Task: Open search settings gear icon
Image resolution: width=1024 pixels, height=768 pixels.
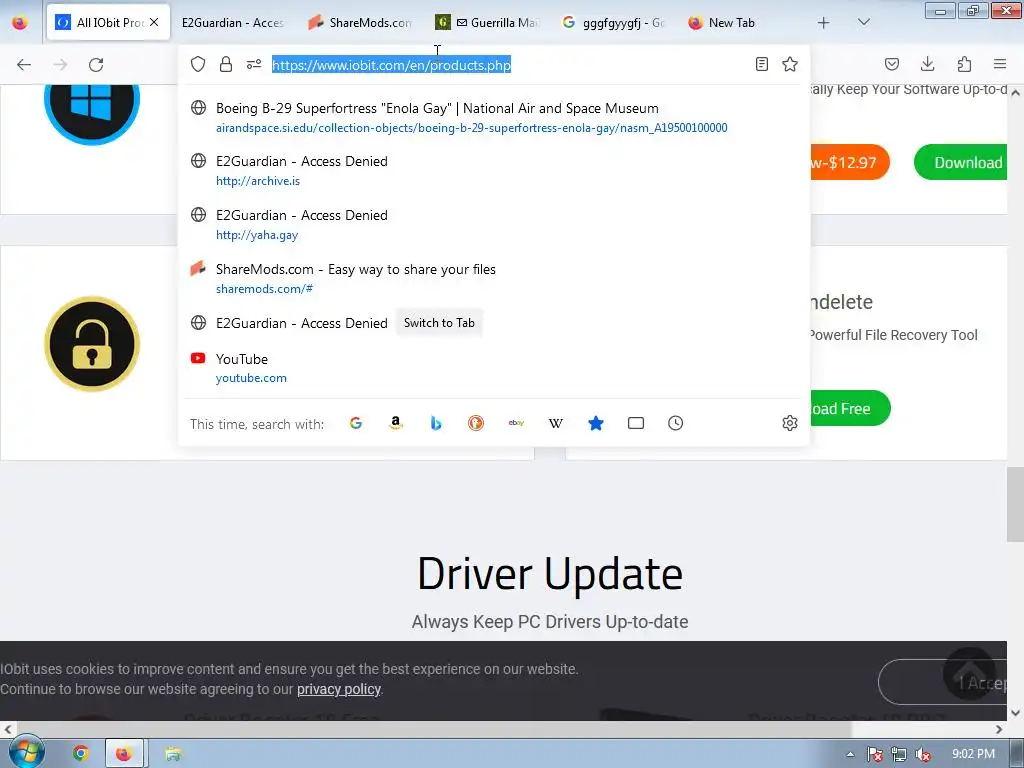Action: tap(790, 423)
